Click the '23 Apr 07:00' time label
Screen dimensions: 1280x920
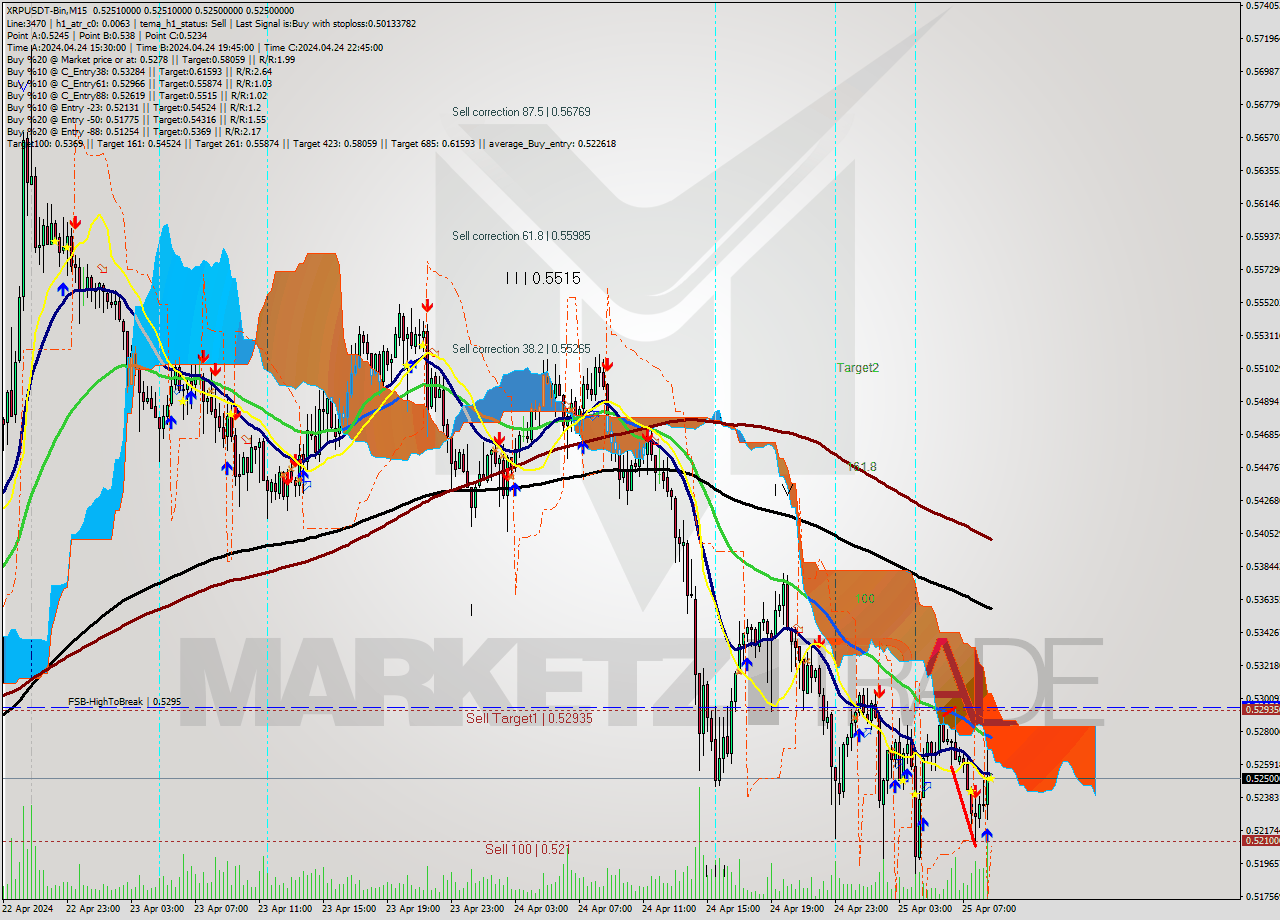(x=222, y=910)
